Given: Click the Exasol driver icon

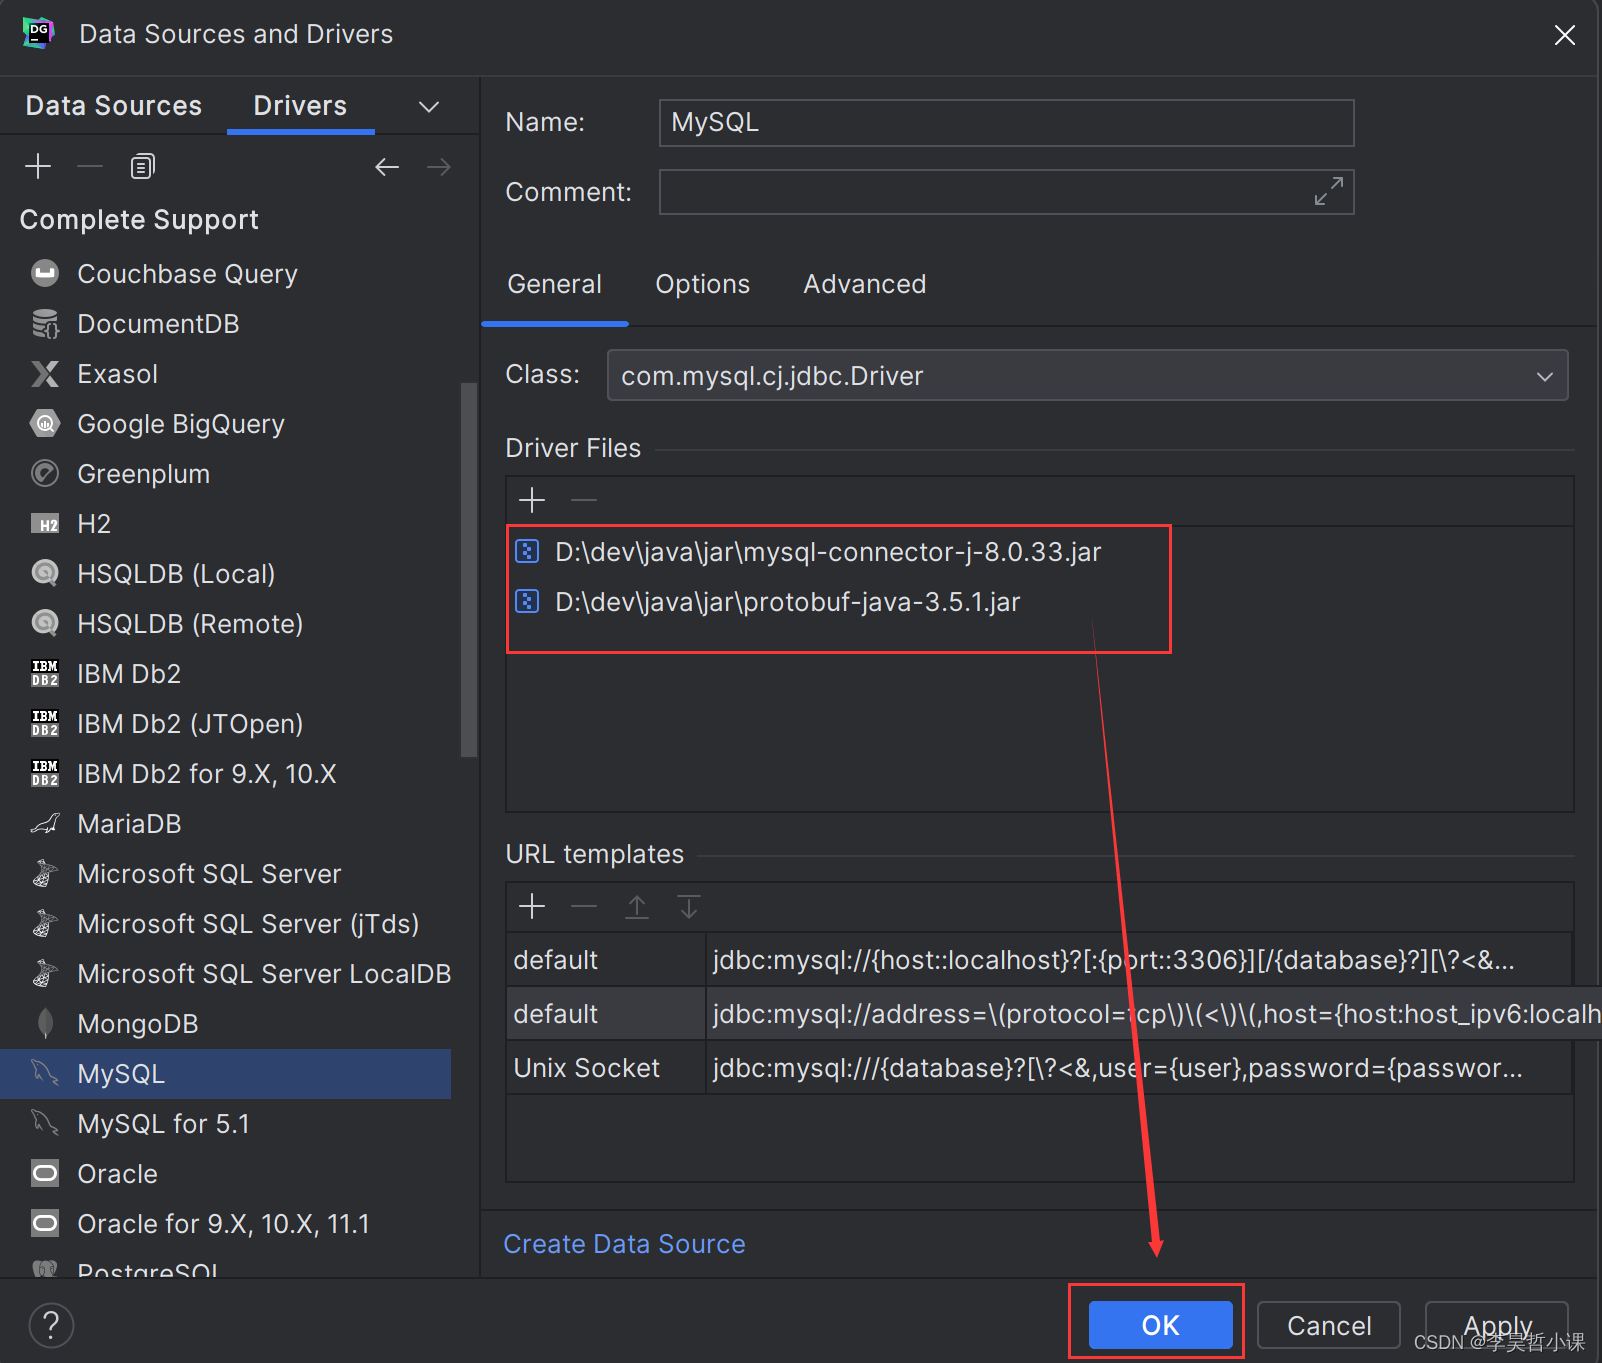Looking at the screenshot, I should click(x=45, y=373).
